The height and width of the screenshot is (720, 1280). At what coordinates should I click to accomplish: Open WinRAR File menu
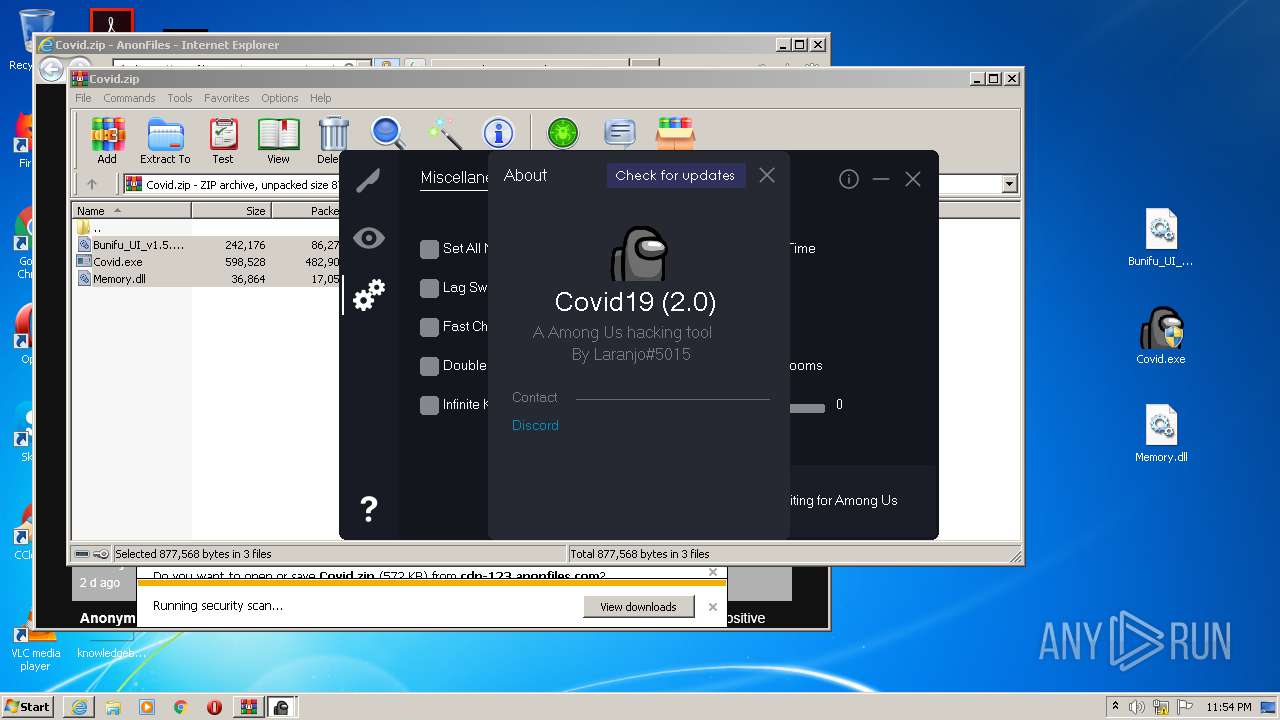83,98
